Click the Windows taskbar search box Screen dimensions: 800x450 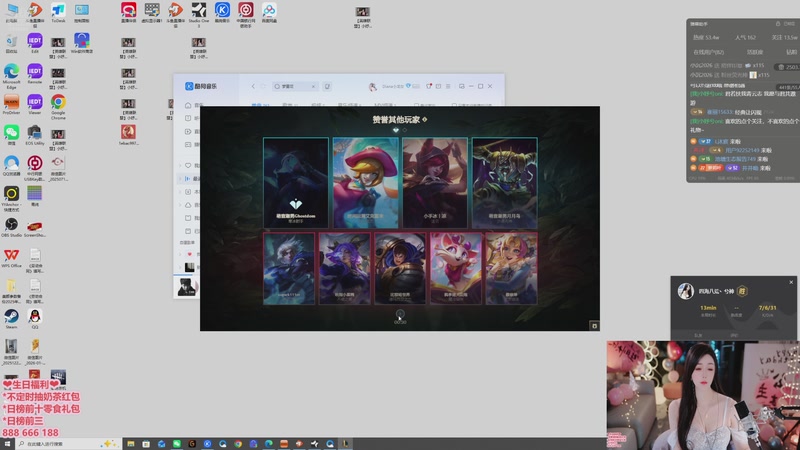click(67, 444)
